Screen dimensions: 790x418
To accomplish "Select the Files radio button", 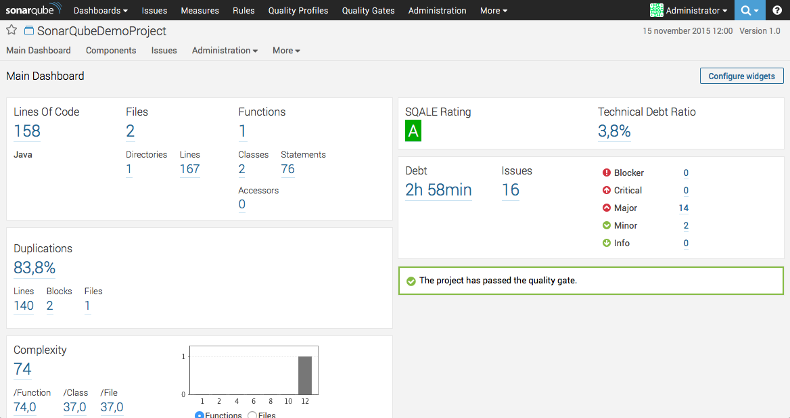I will coord(252,414).
